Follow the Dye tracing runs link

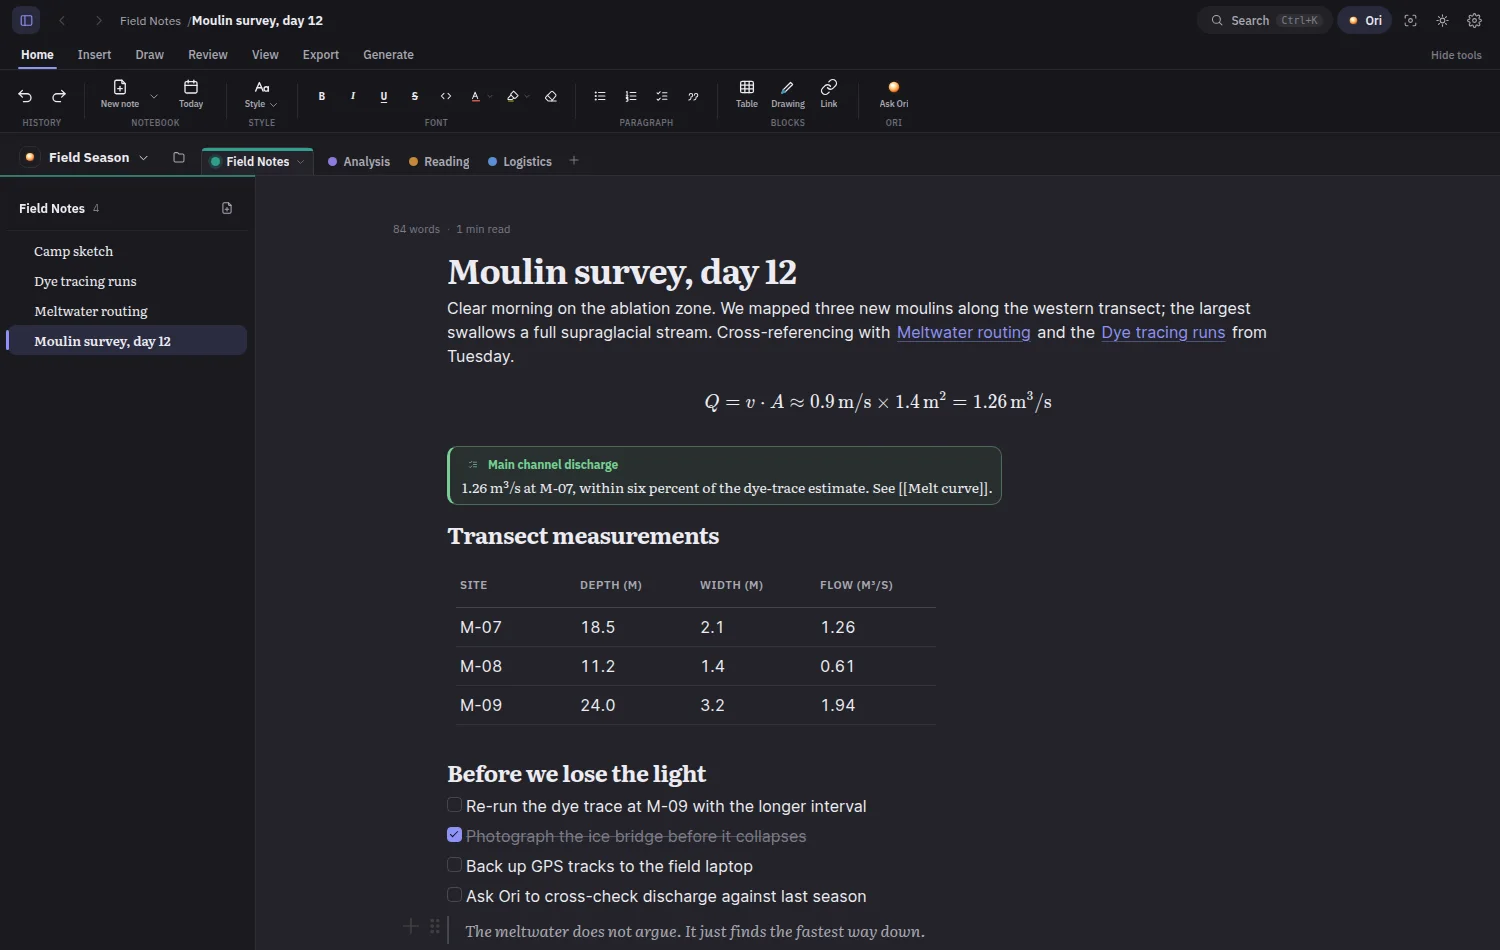[1163, 332]
